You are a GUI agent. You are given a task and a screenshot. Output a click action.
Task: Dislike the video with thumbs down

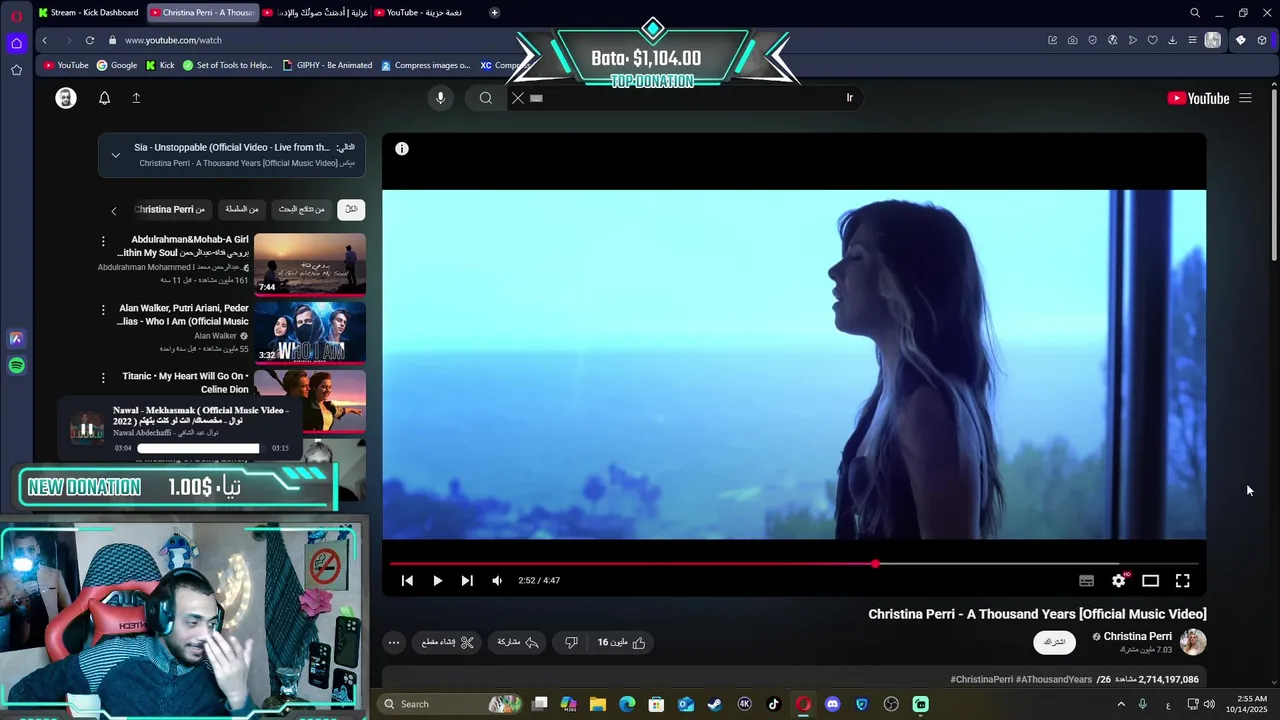[x=571, y=643]
